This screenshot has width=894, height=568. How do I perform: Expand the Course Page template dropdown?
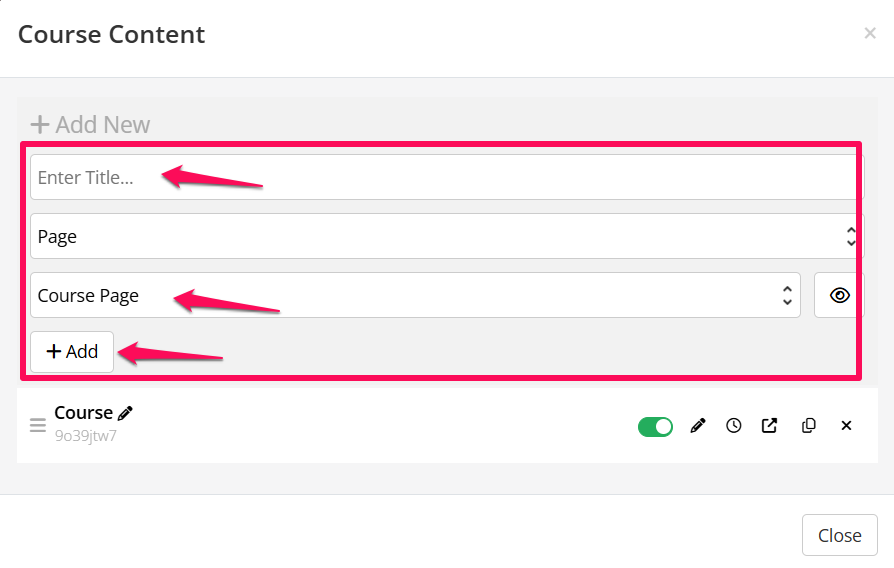click(415, 295)
